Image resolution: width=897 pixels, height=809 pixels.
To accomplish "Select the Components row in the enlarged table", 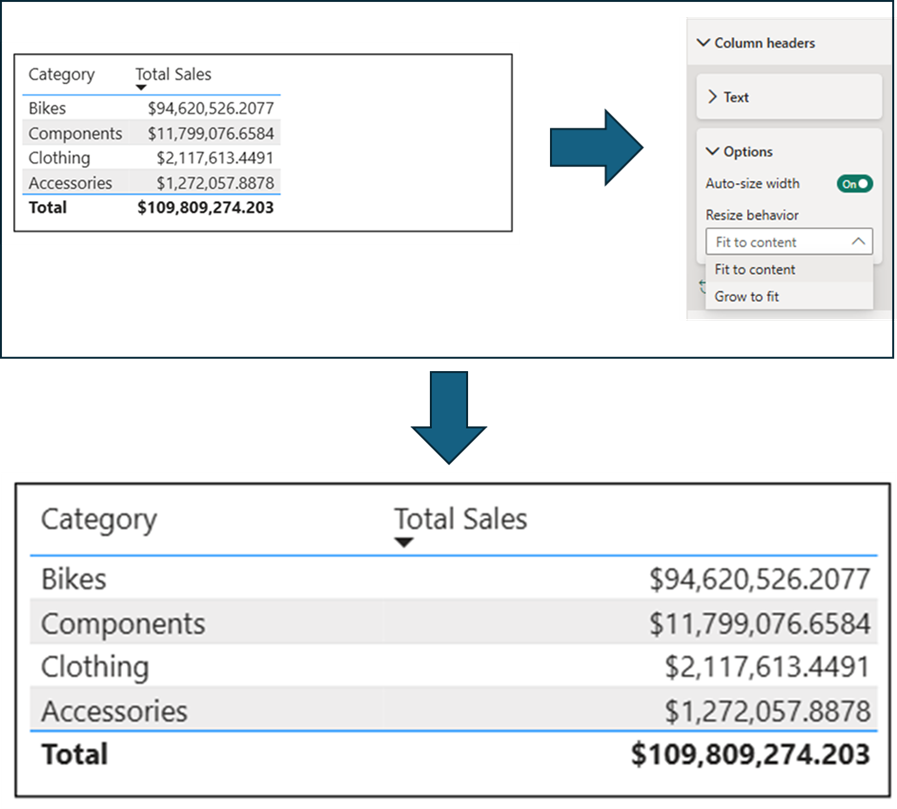I will click(123, 623).
